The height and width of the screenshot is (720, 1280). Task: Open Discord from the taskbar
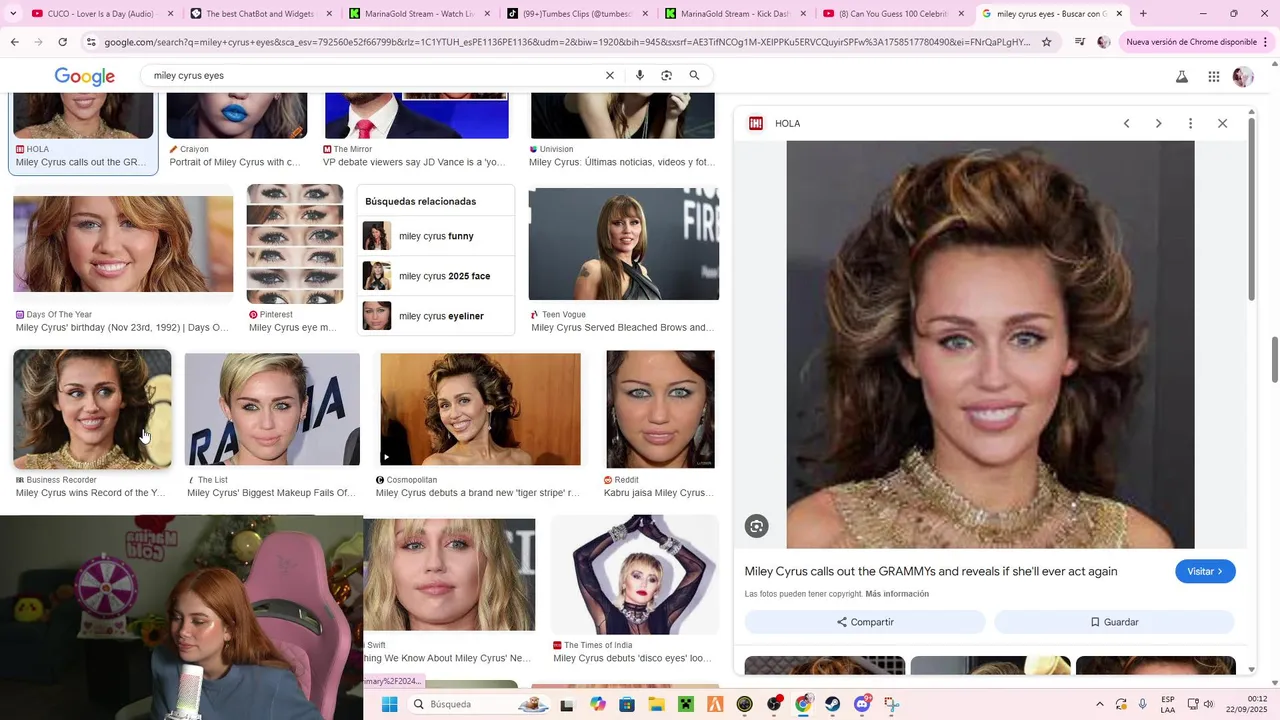click(862, 704)
